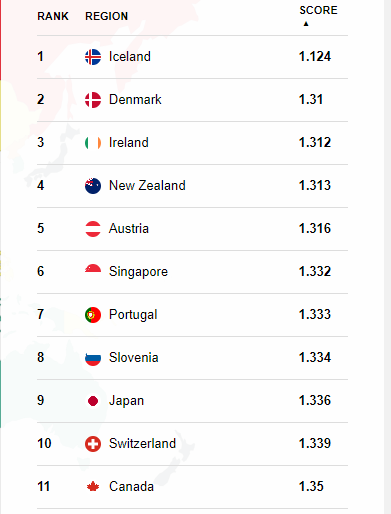Click the Austria flag icon
Image resolution: width=391 pixels, height=514 pixels.
coord(93,229)
